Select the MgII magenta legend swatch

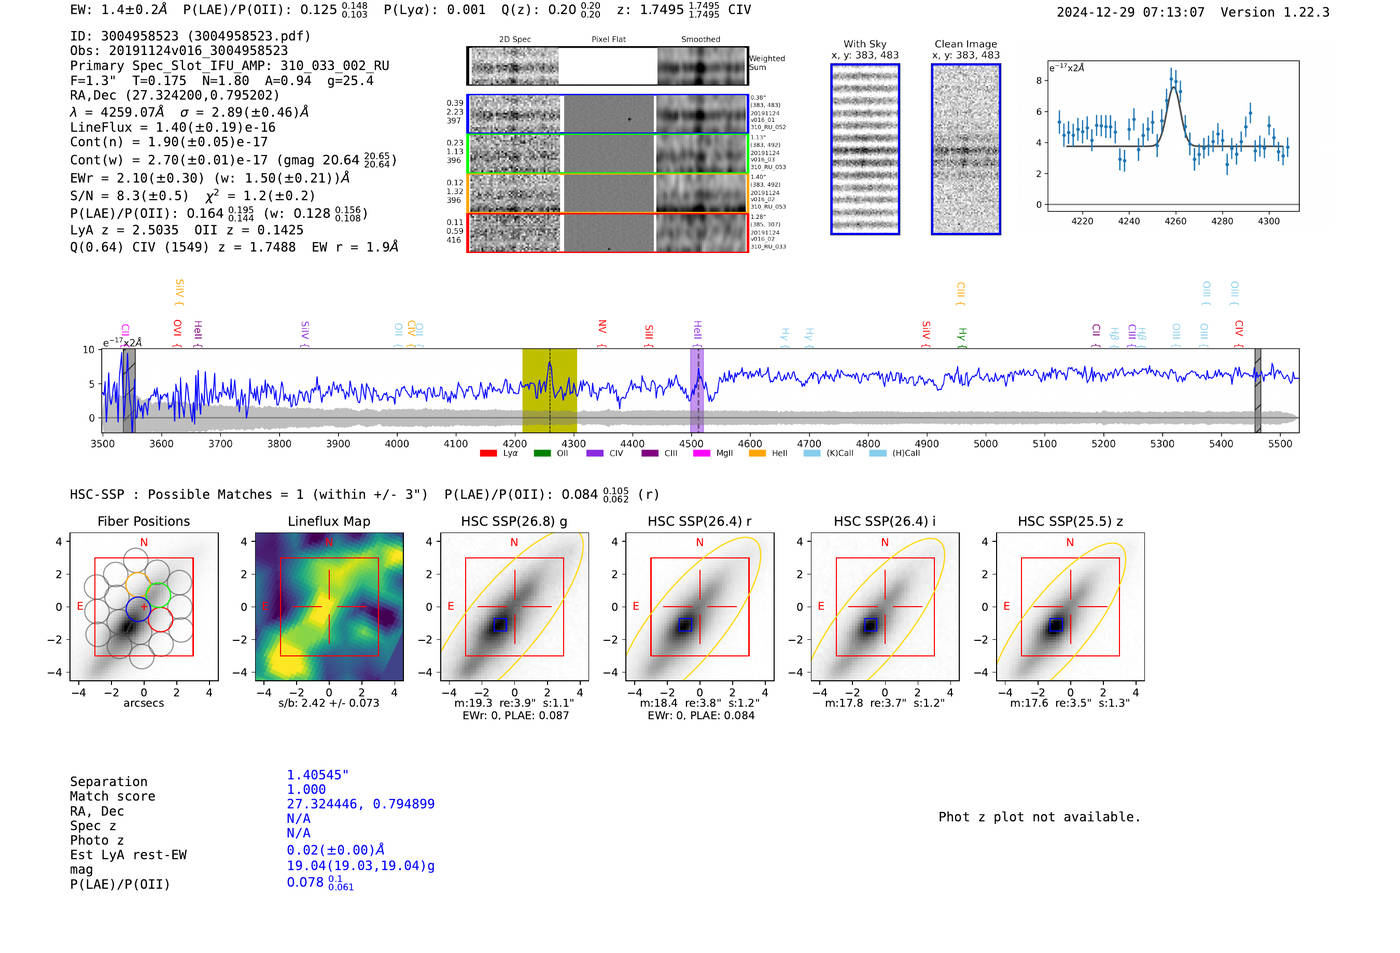[701, 453]
